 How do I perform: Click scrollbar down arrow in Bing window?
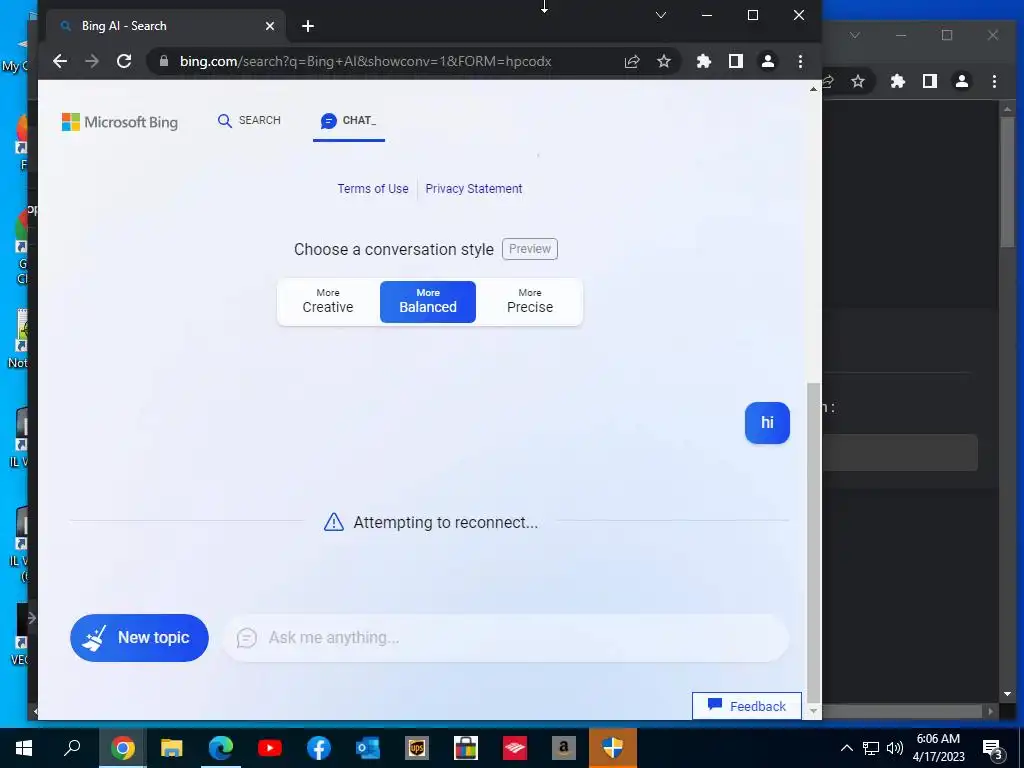(x=813, y=711)
